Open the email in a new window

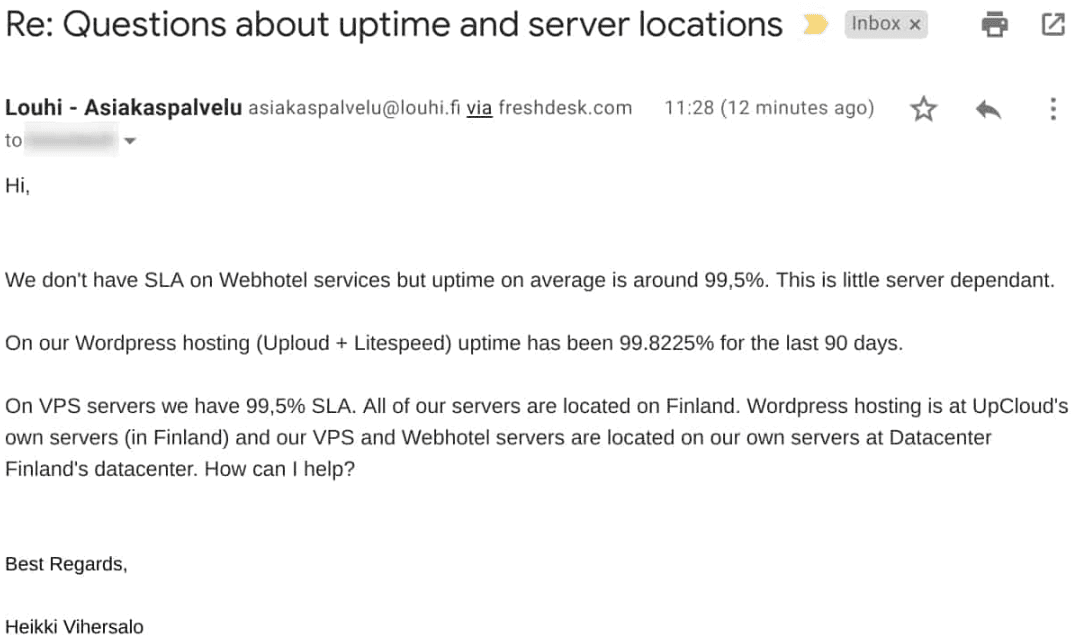pos(1052,25)
